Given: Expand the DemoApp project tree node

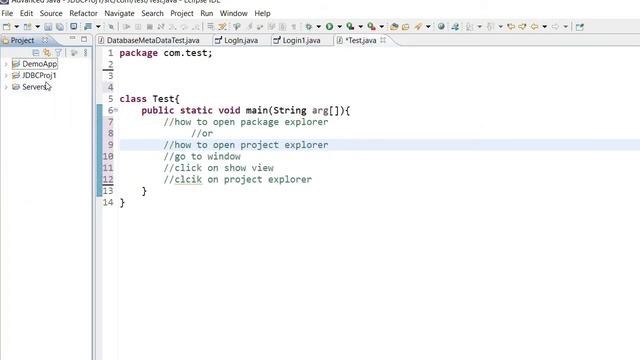Looking at the screenshot, I should [6, 64].
